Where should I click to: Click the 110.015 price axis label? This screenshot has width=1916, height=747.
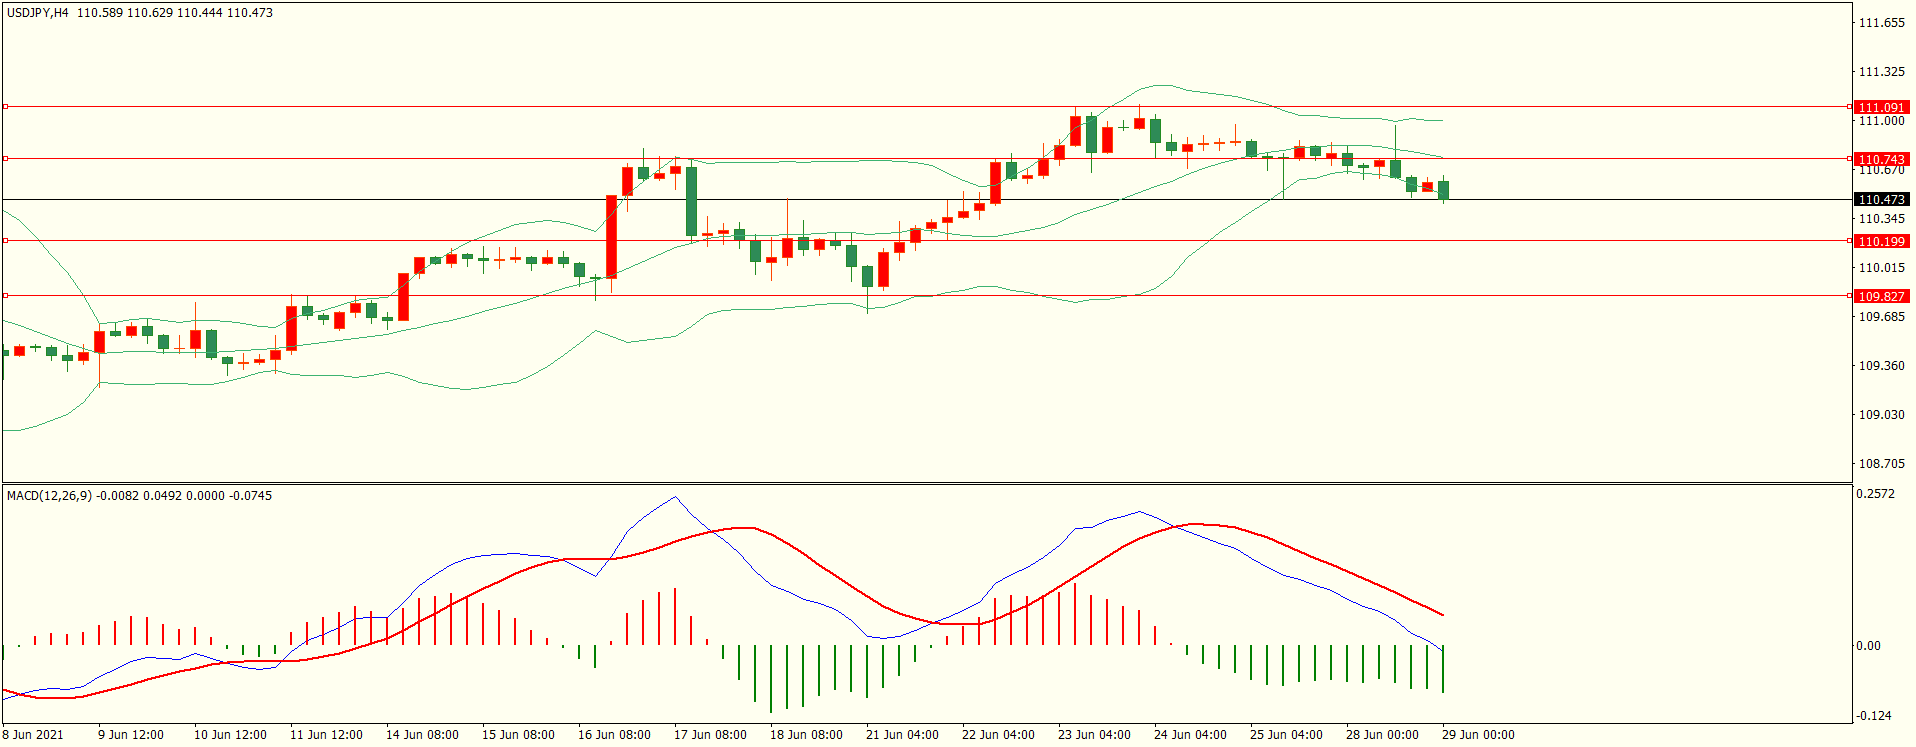click(1881, 268)
